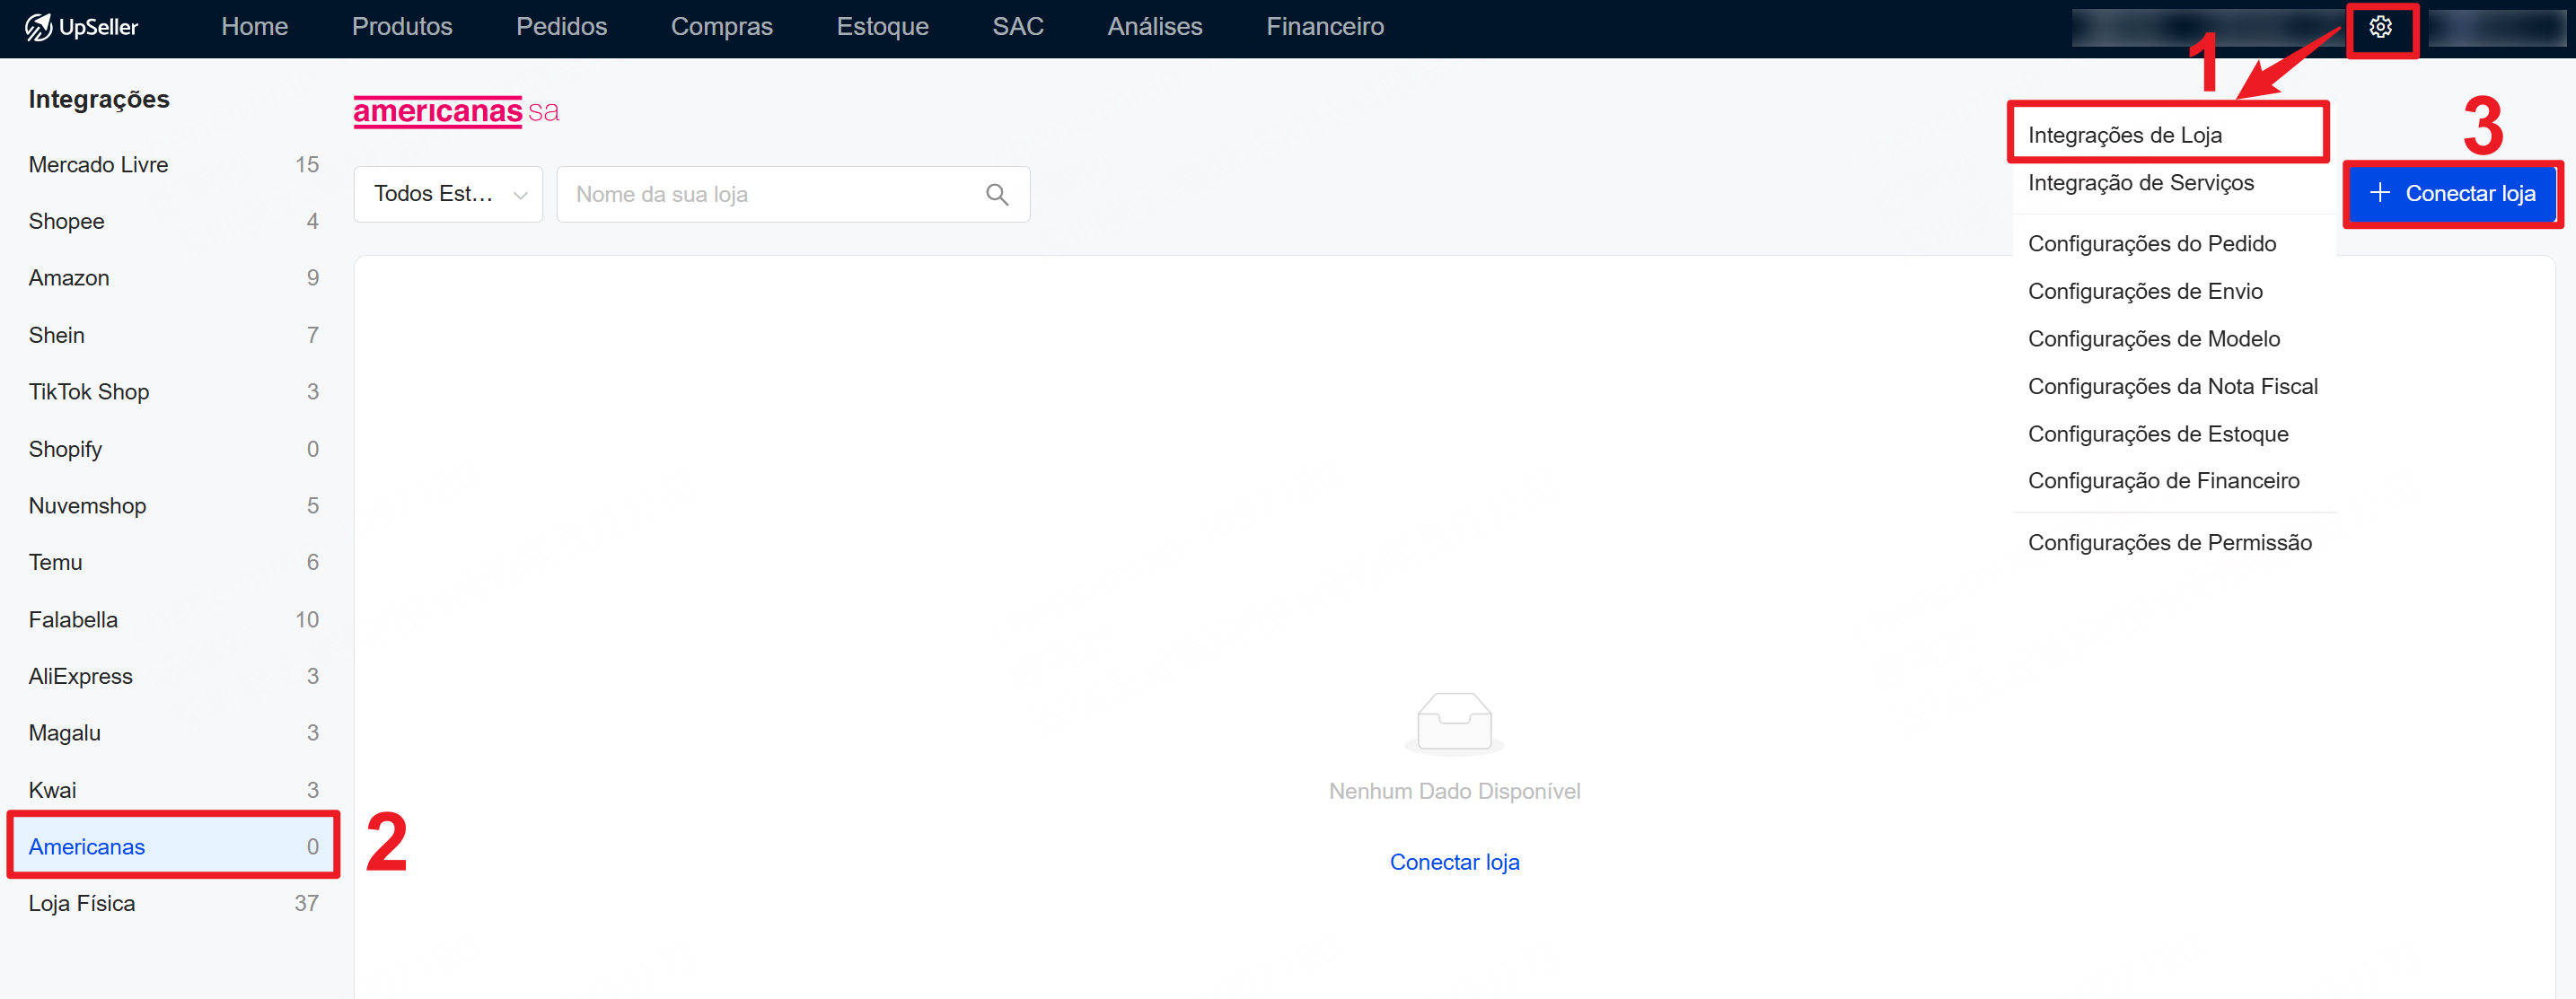Open Integração de Serviços menu entry
Viewport: 2576px width, 999px height.
tap(2140, 183)
